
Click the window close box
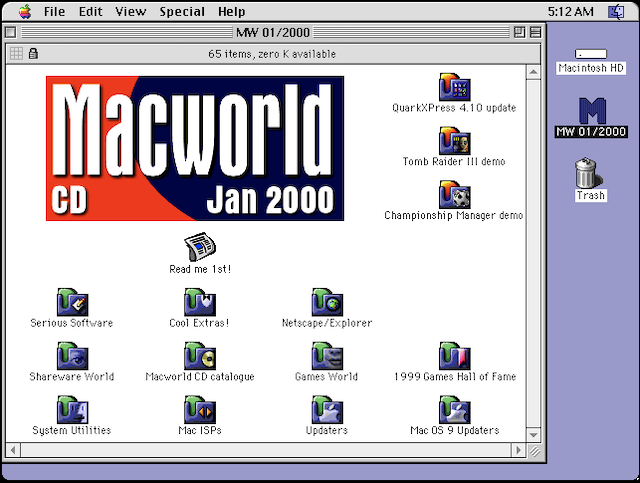coord(11,32)
